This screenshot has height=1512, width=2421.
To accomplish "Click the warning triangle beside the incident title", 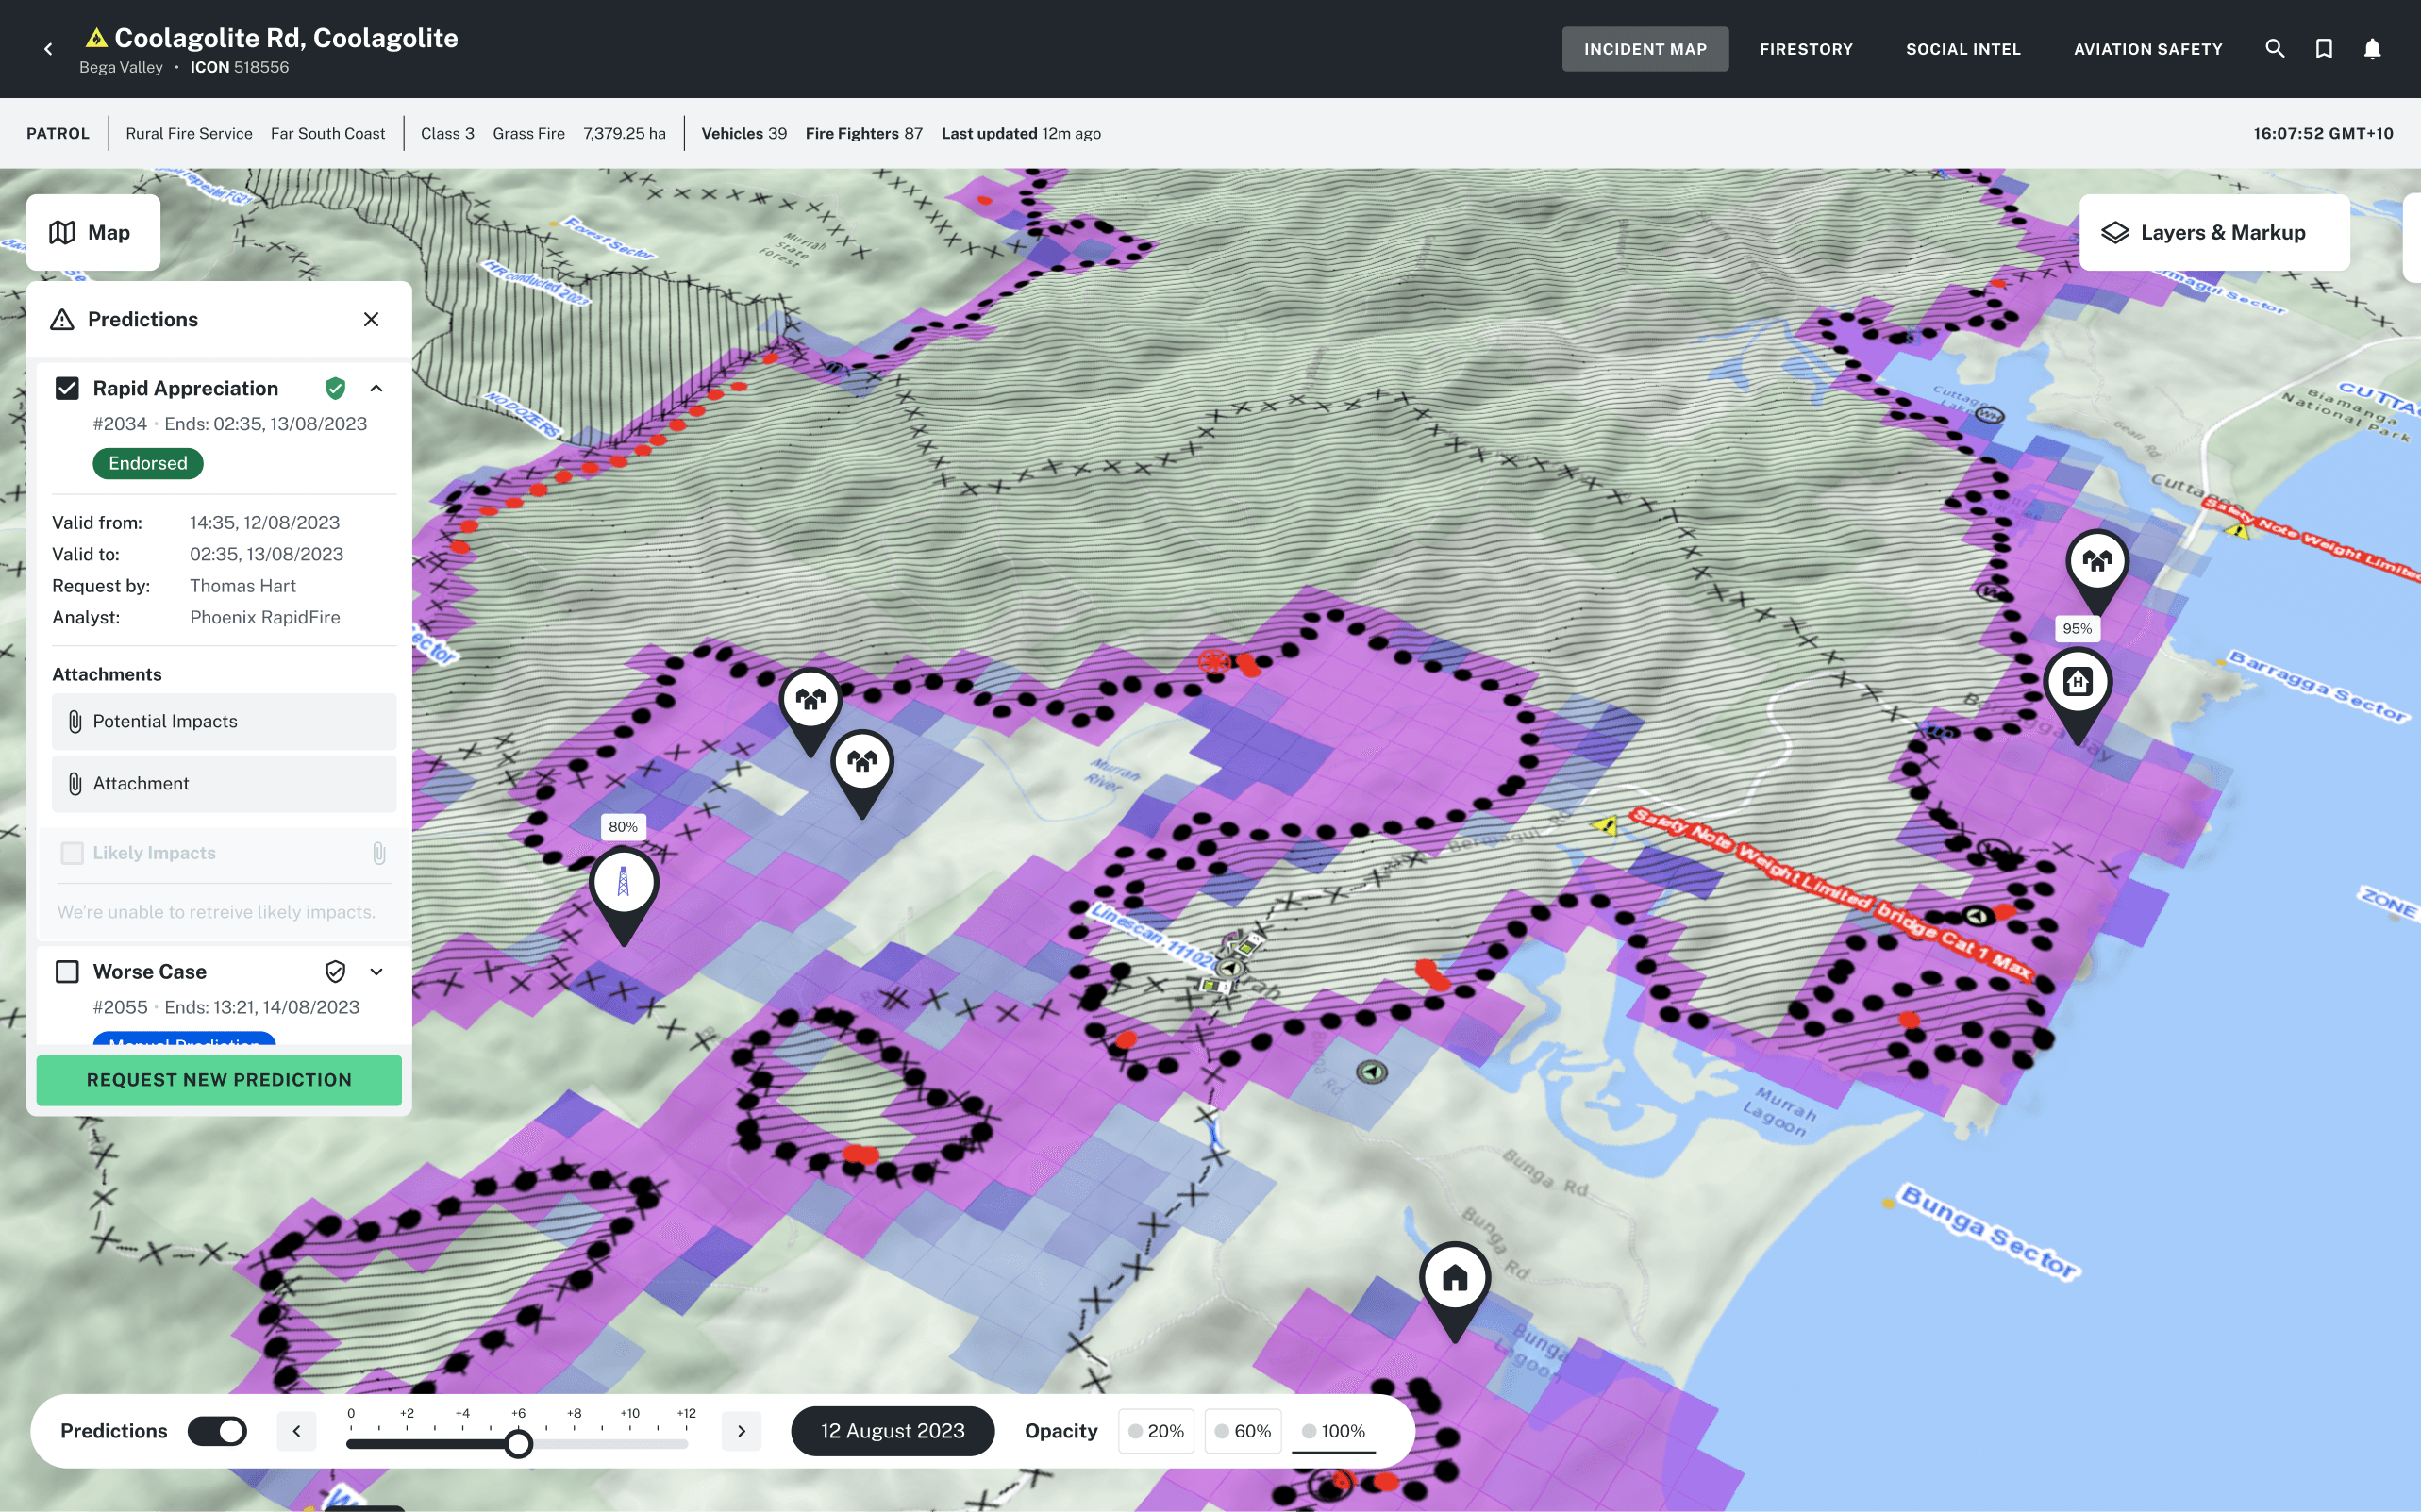I will pyautogui.click(x=96, y=38).
